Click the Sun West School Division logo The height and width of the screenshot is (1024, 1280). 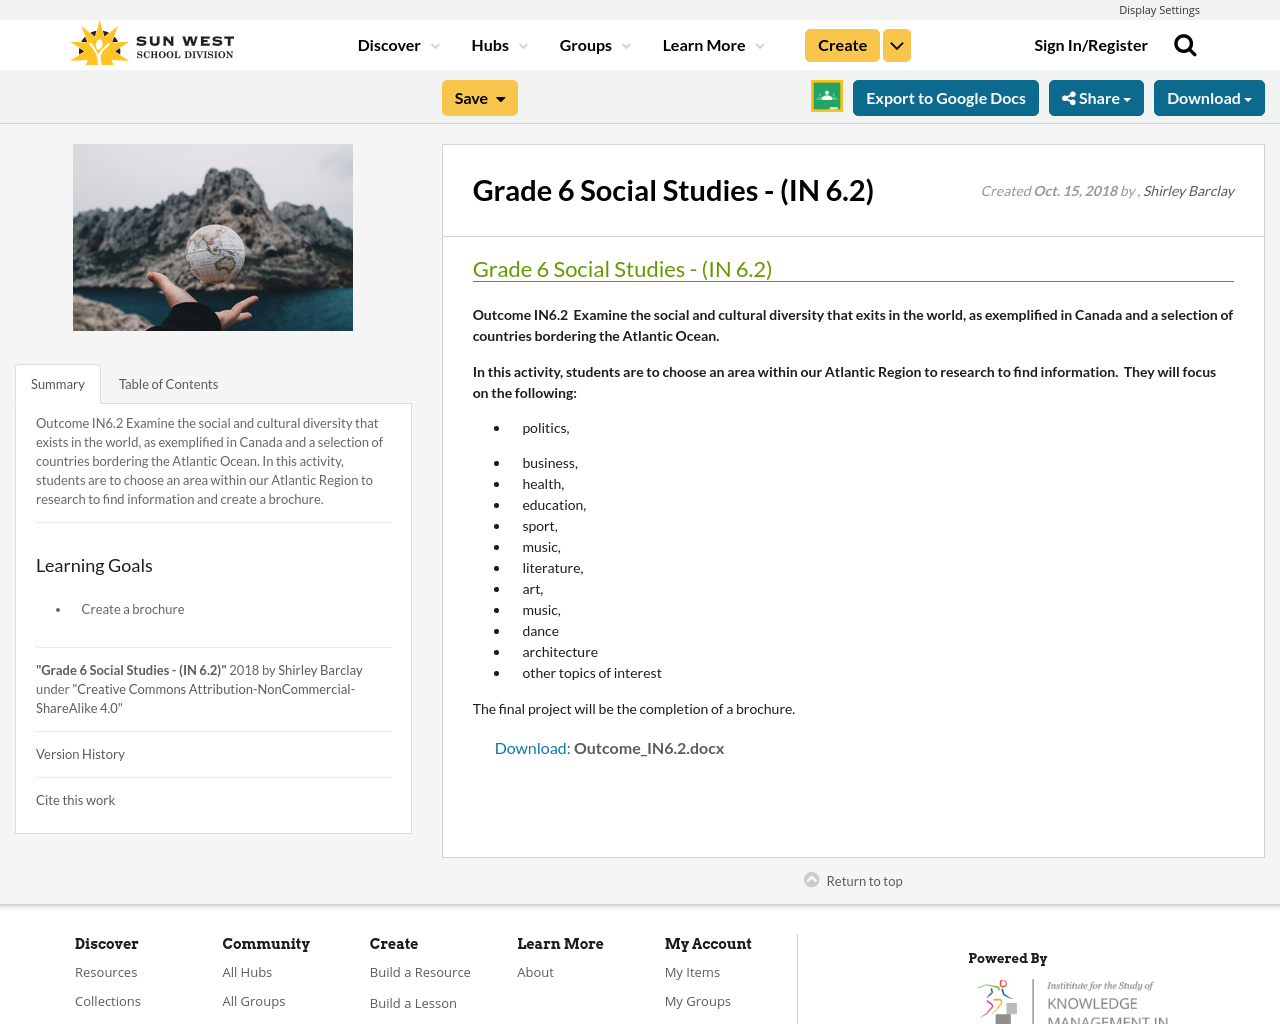[x=152, y=45]
